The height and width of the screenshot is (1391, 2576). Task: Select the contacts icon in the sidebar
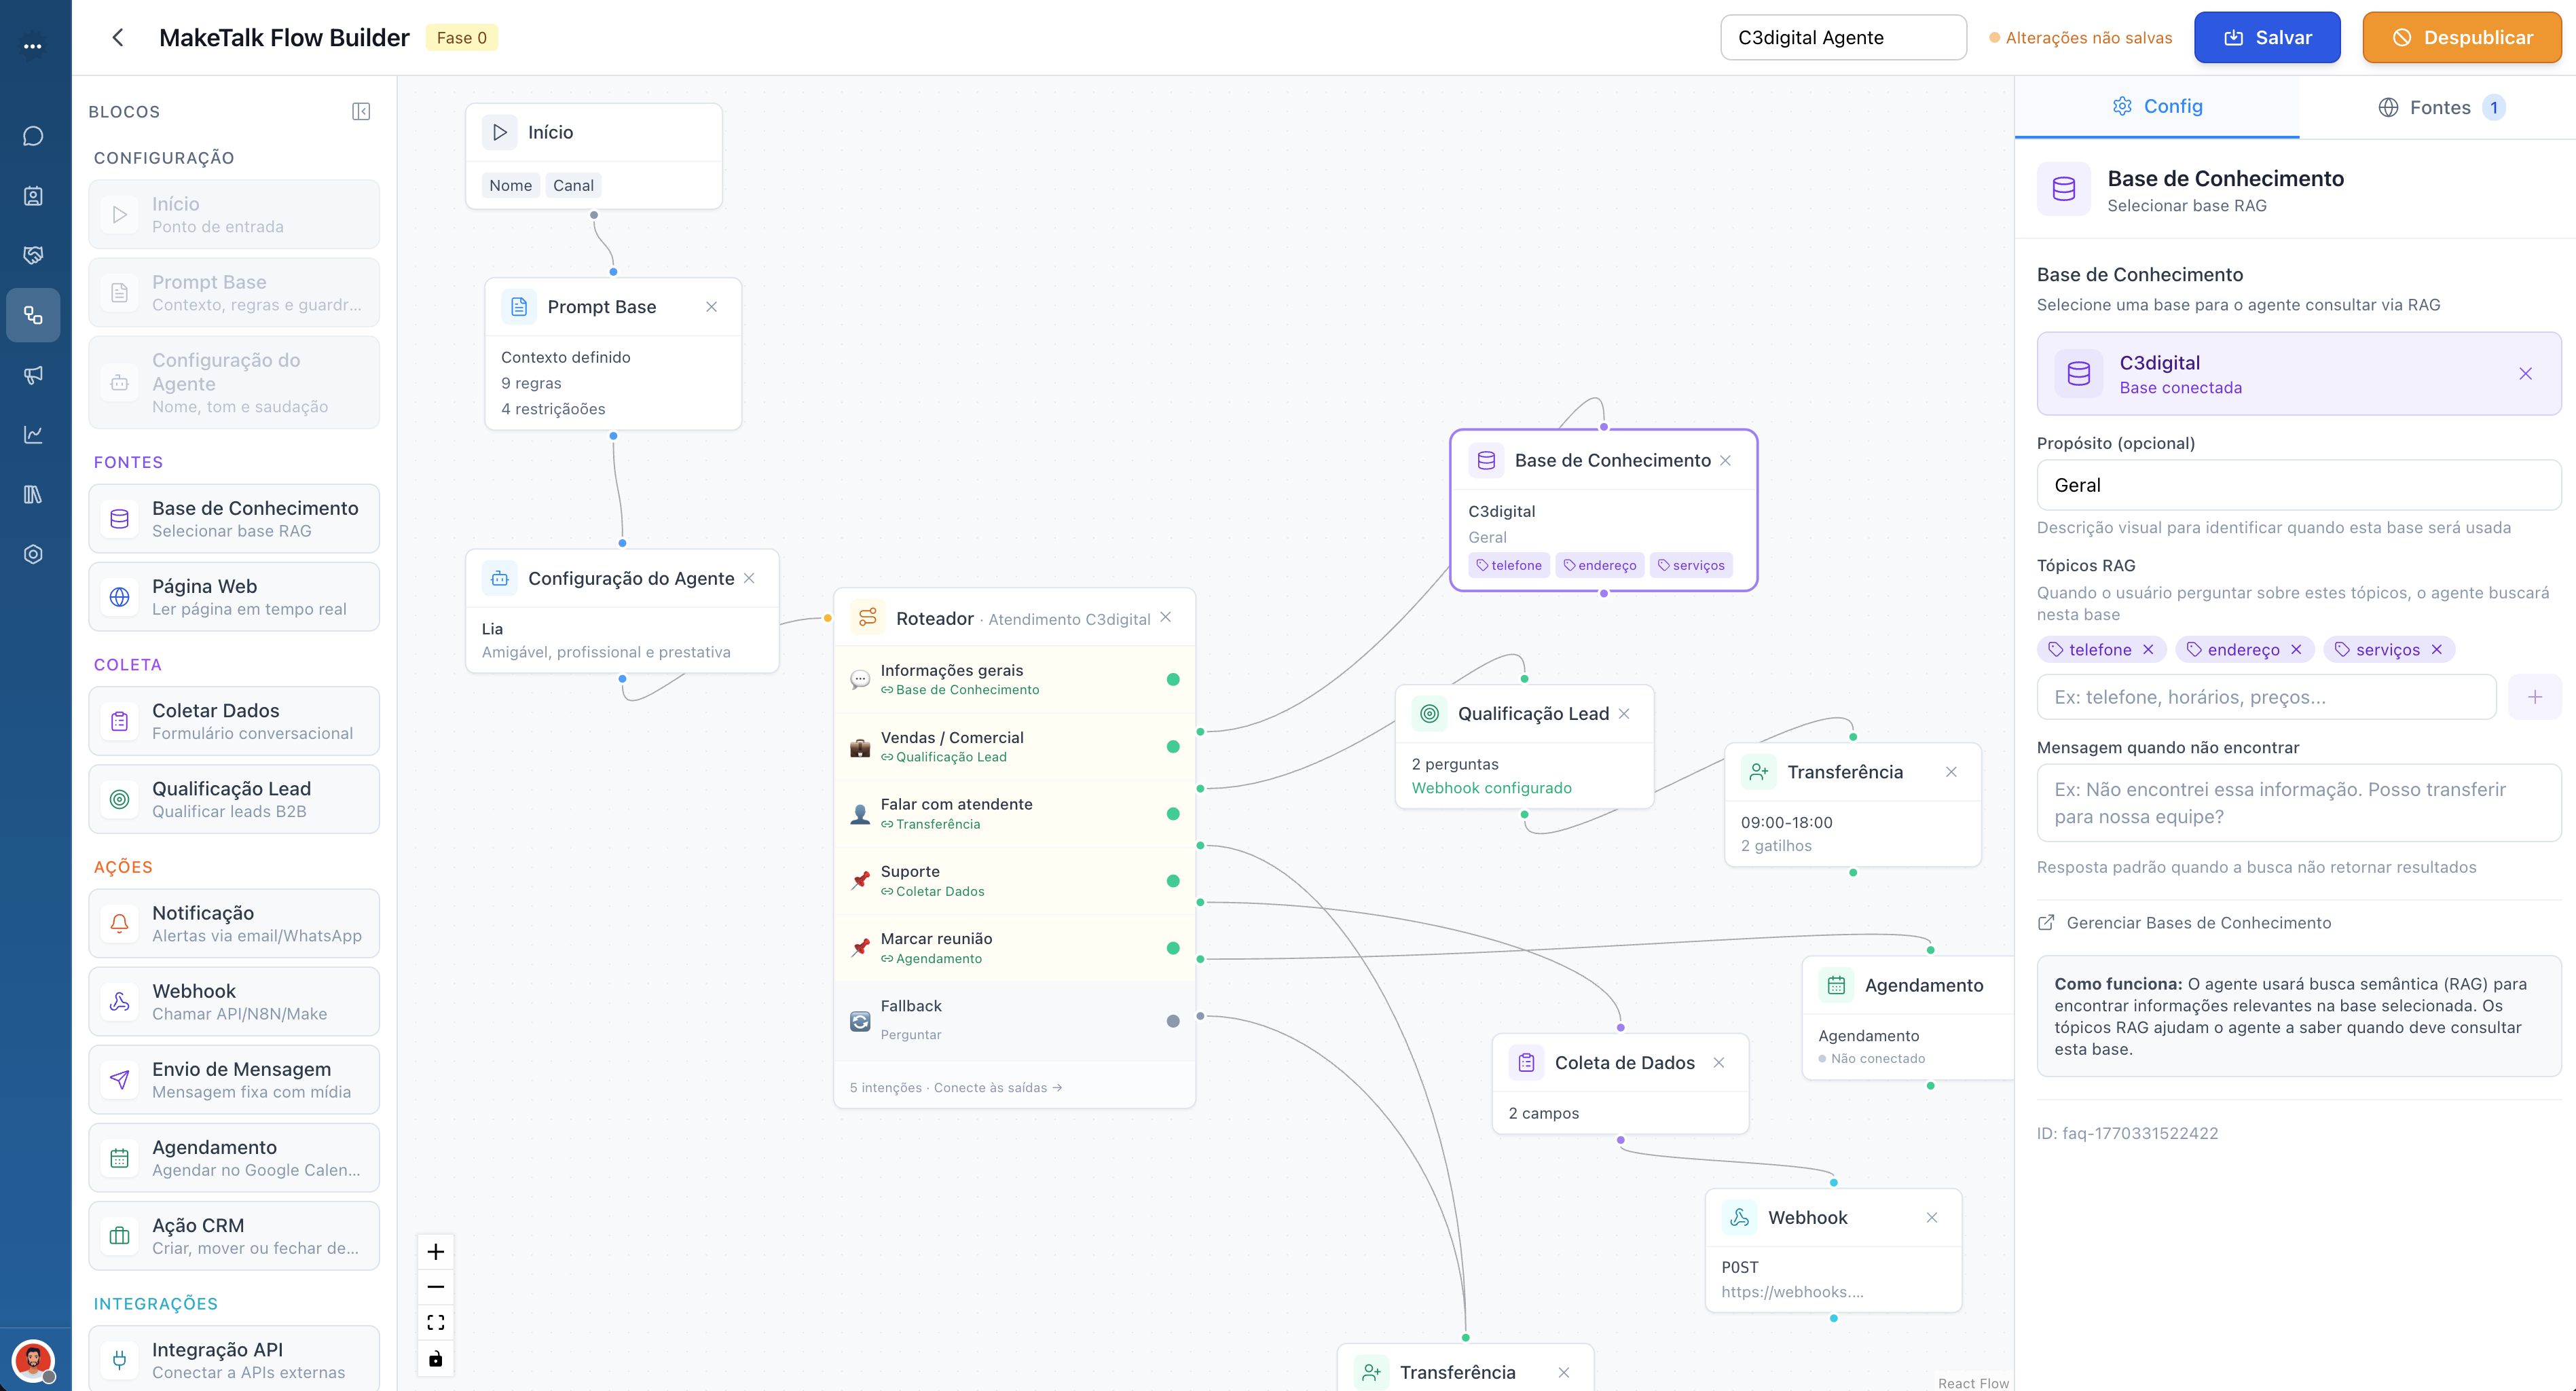click(34, 196)
